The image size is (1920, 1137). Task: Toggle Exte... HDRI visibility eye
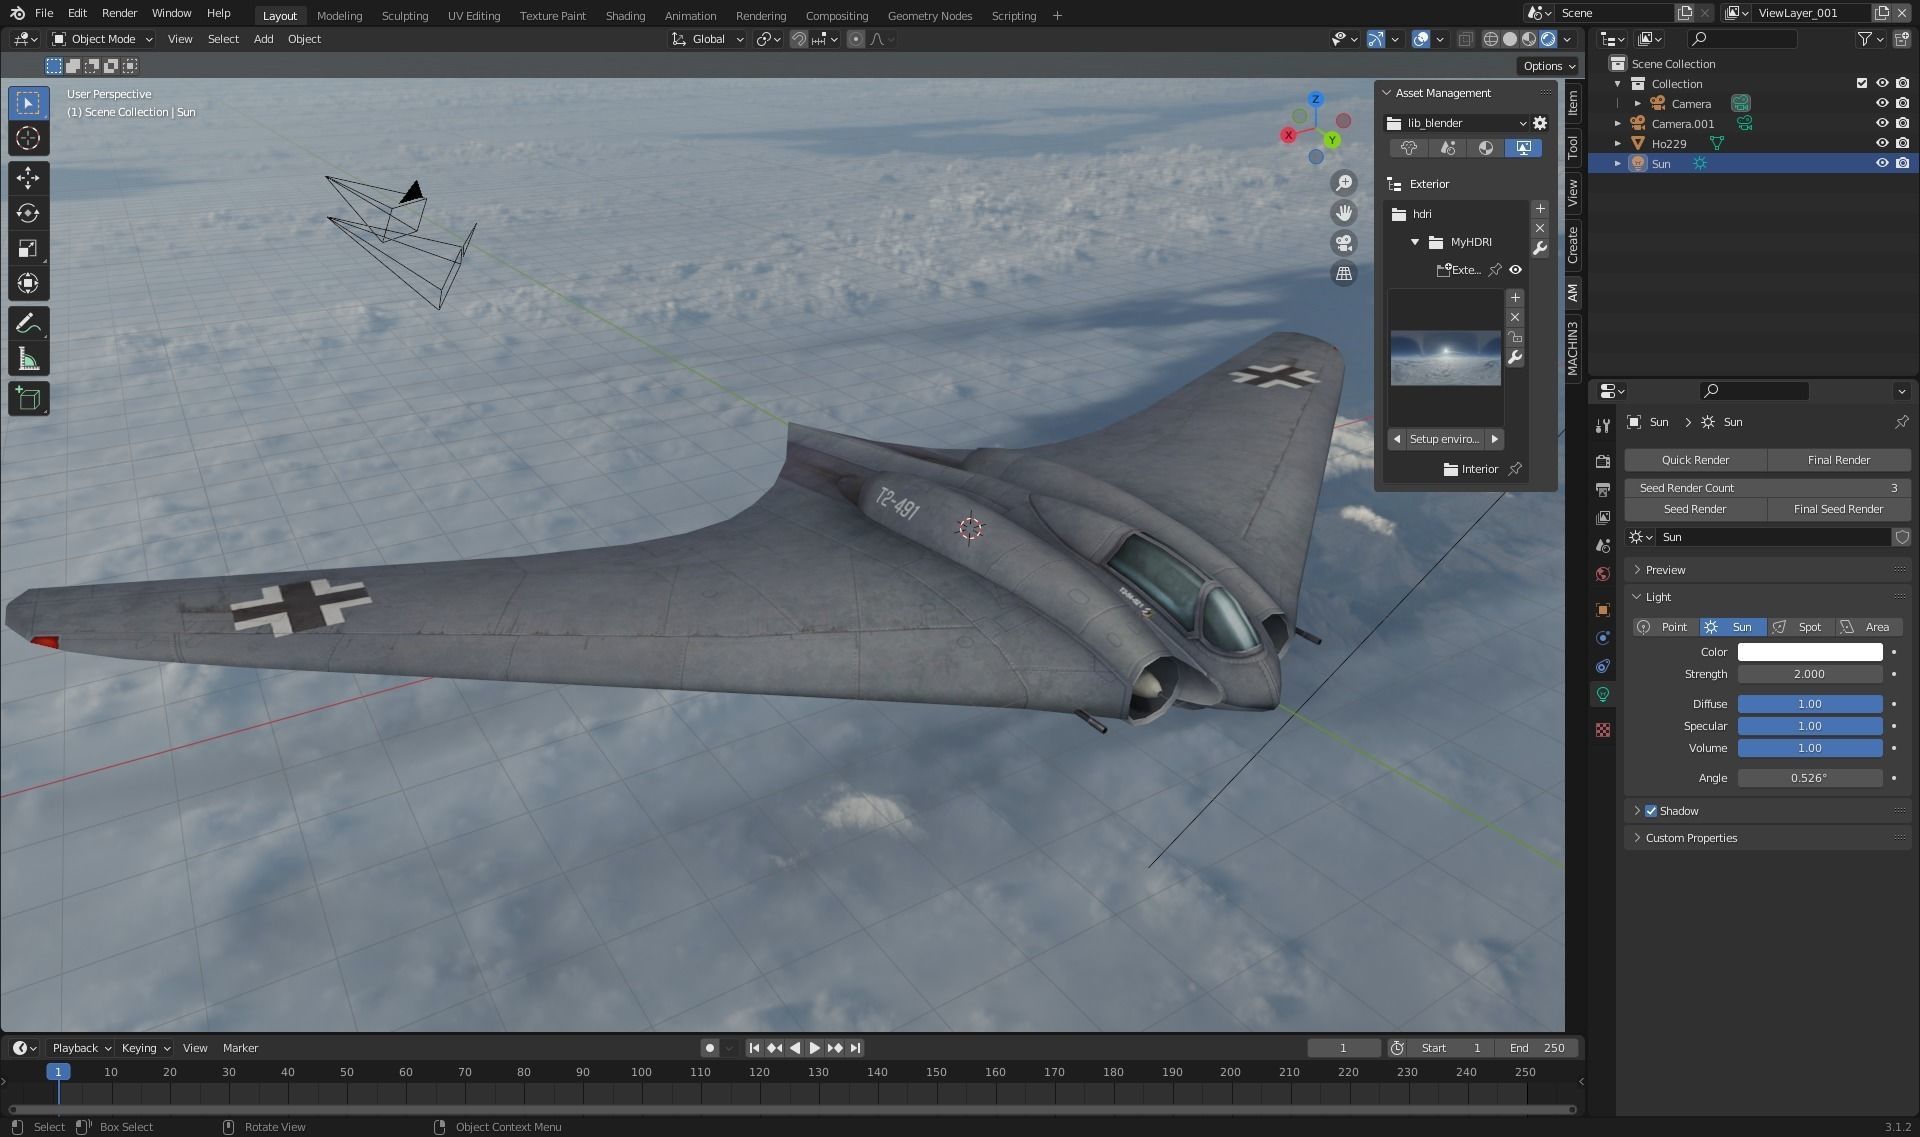tap(1516, 270)
